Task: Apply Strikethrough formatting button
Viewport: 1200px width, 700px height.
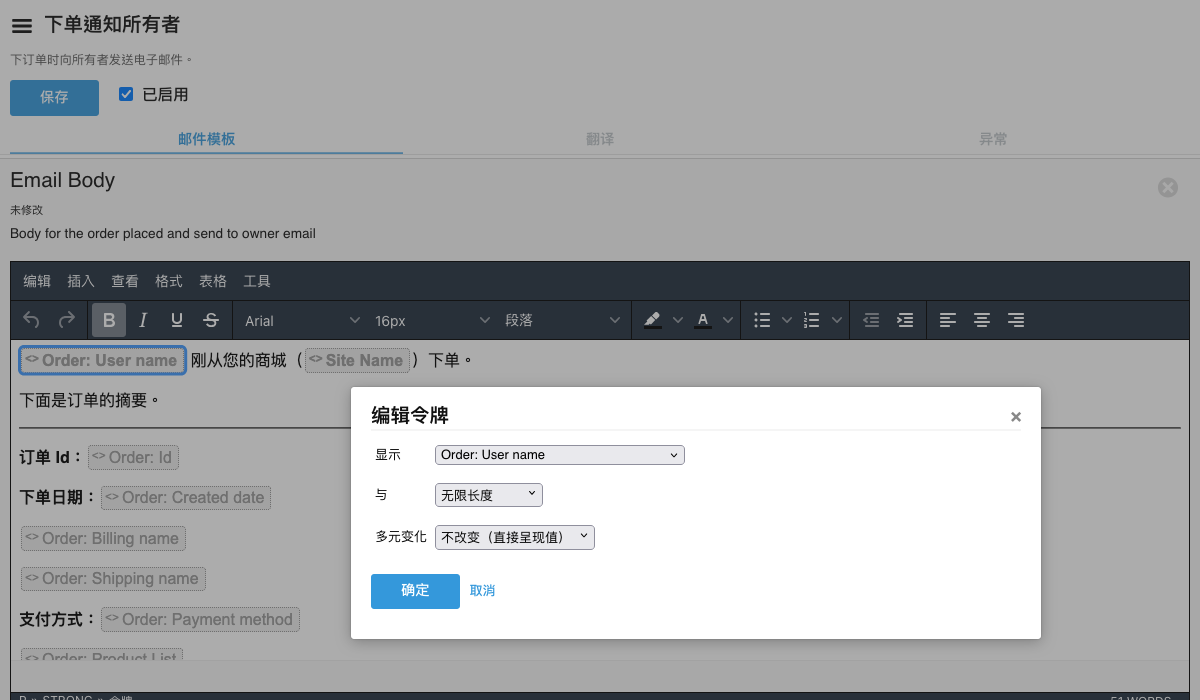Action: pos(211,320)
